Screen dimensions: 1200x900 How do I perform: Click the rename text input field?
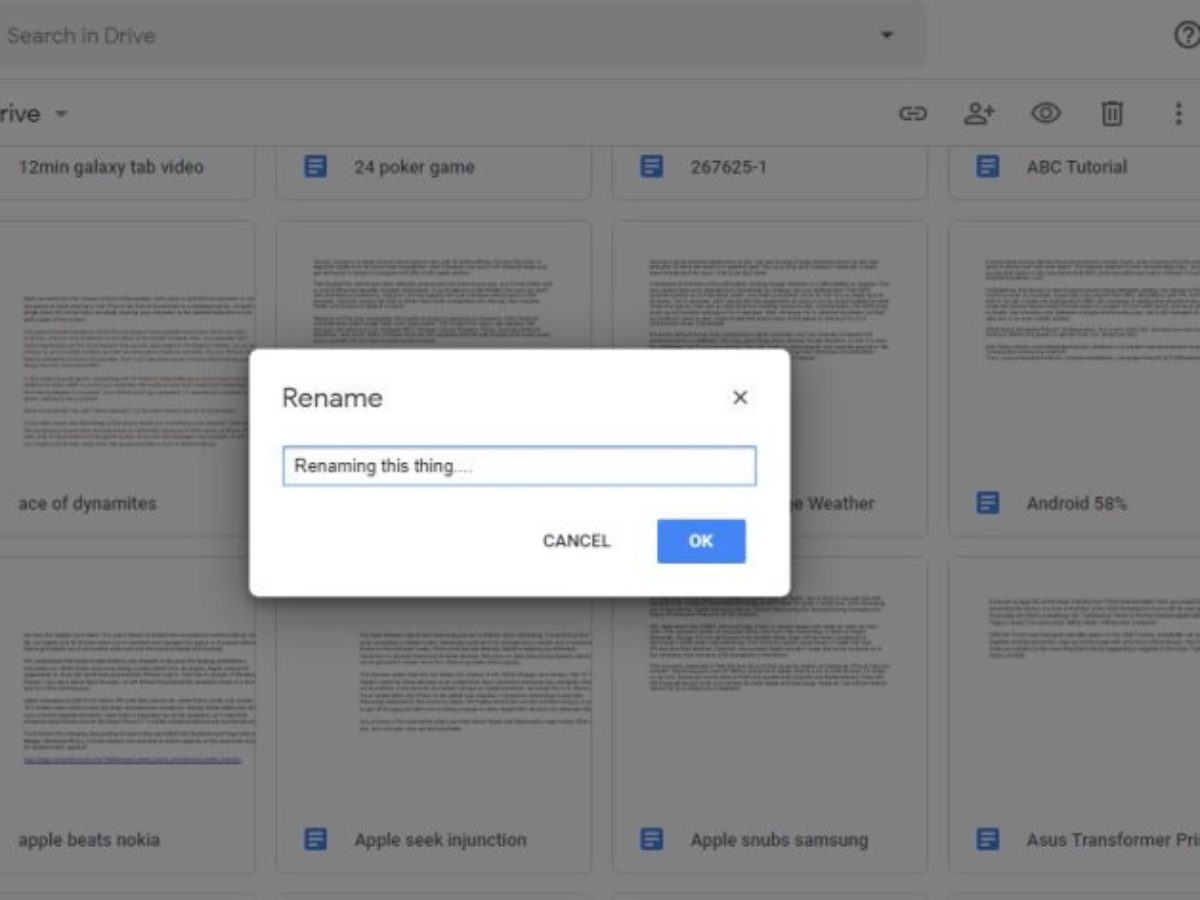[519, 466]
